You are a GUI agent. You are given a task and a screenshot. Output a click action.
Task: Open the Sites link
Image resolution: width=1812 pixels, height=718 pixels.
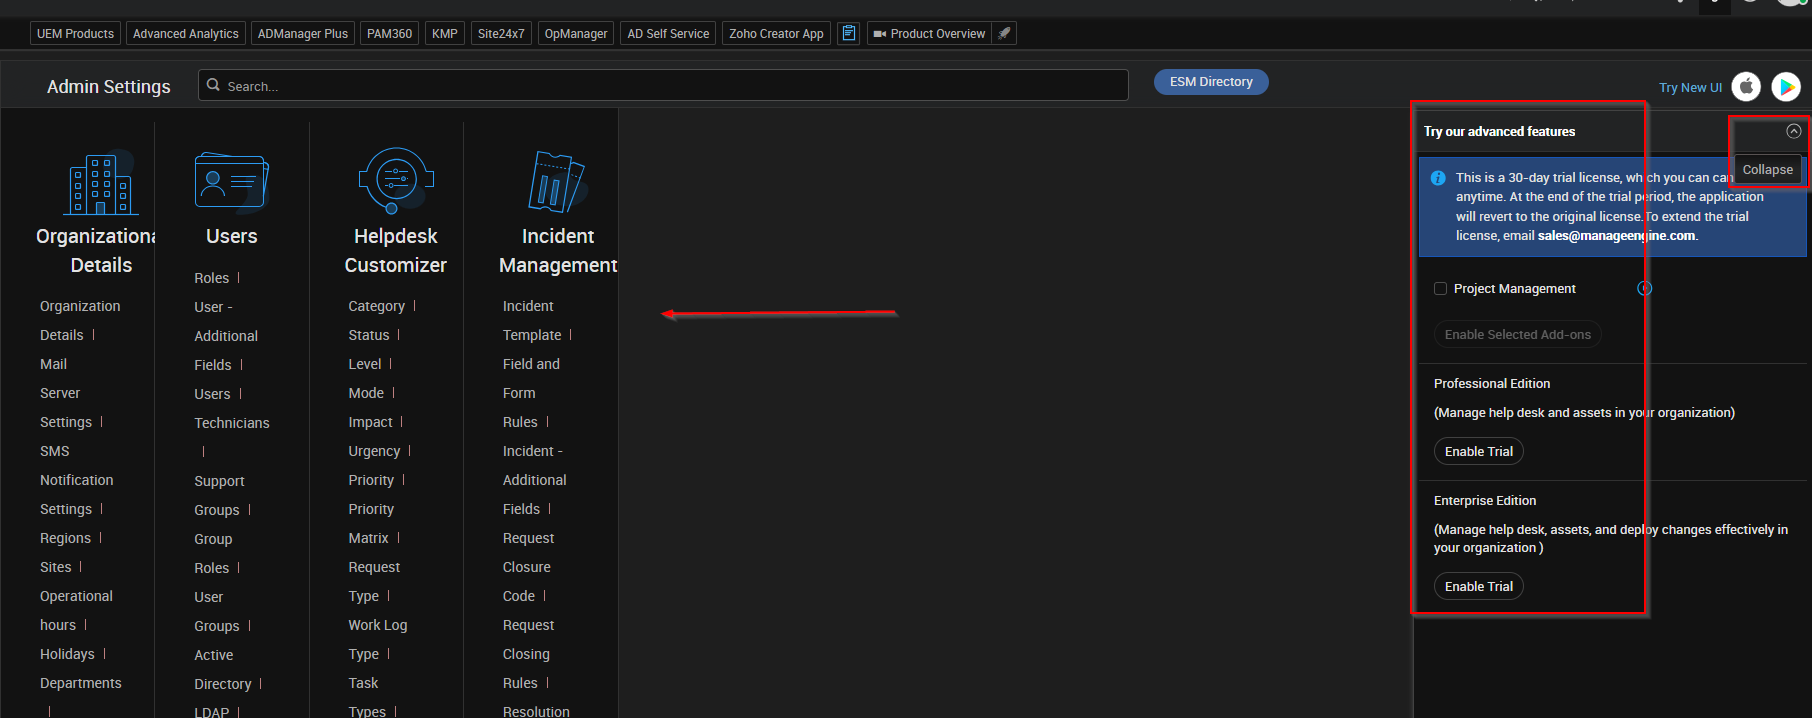(56, 567)
